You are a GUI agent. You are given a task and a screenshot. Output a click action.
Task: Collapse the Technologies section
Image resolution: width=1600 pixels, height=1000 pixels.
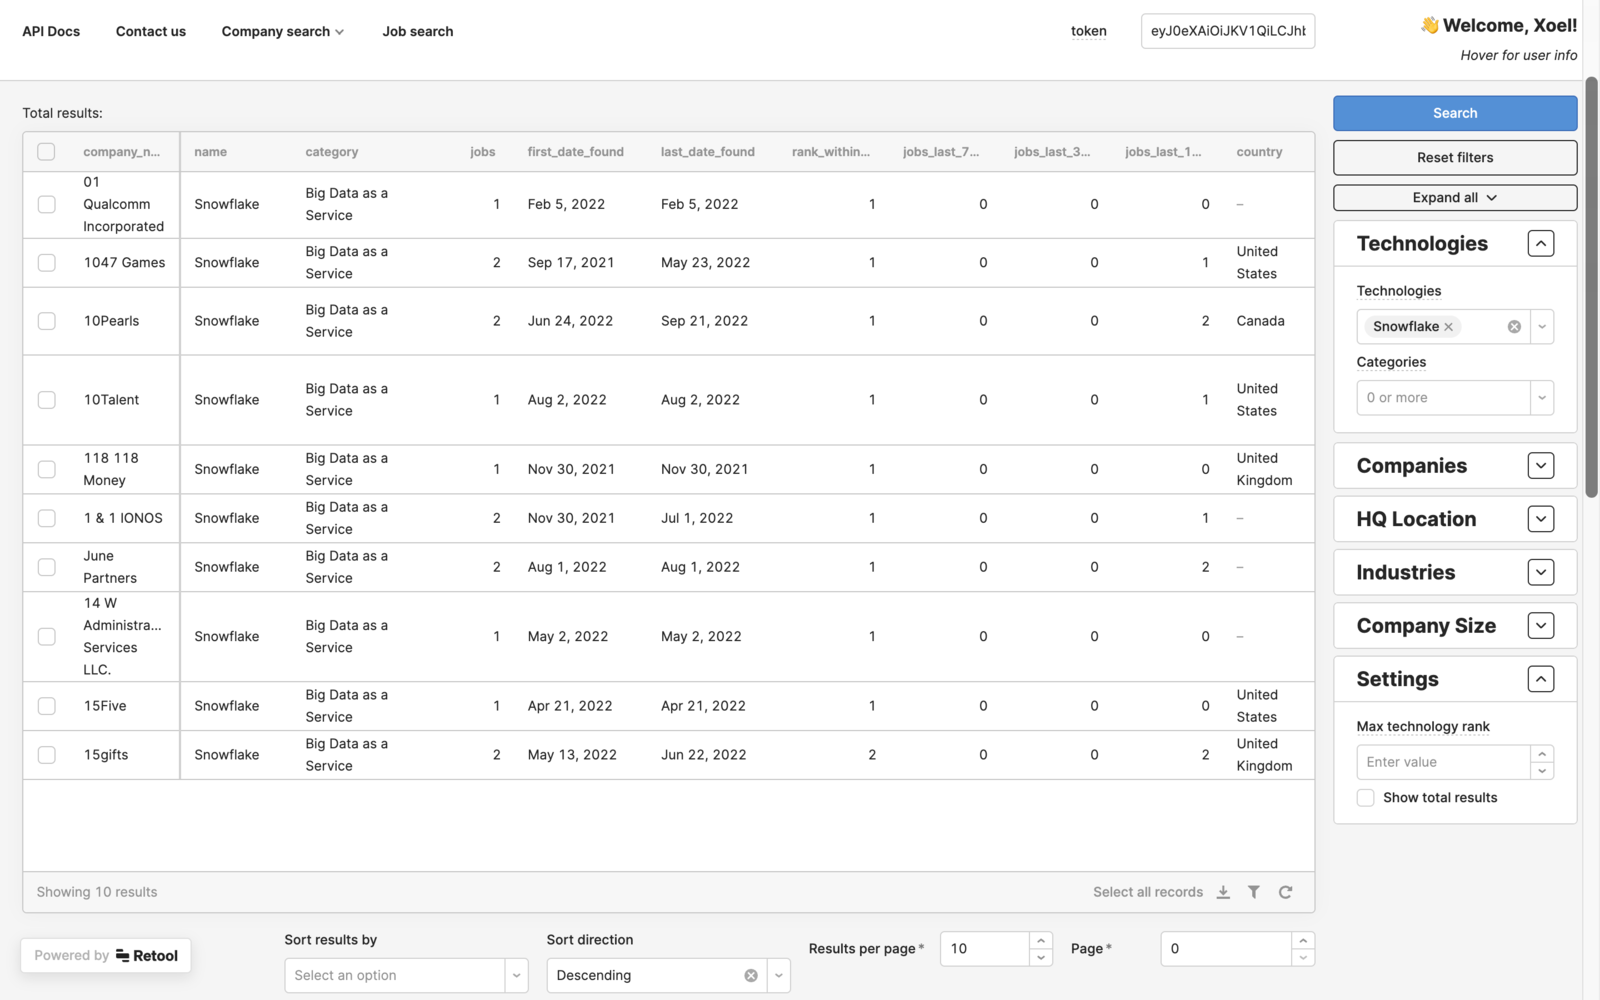[x=1541, y=244]
